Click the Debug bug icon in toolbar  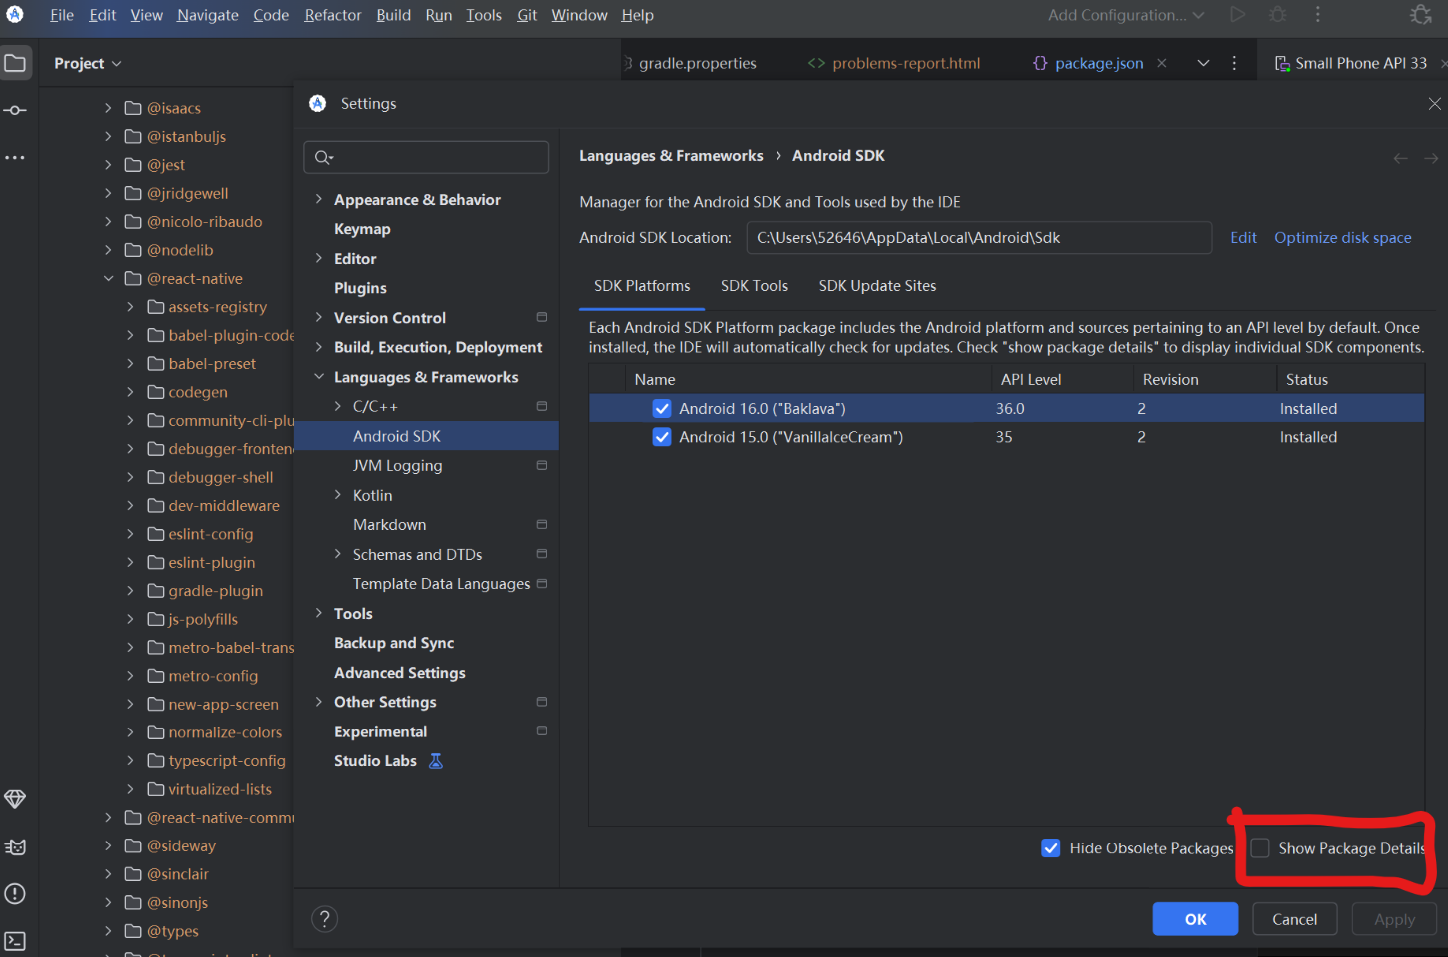[x=1278, y=14]
